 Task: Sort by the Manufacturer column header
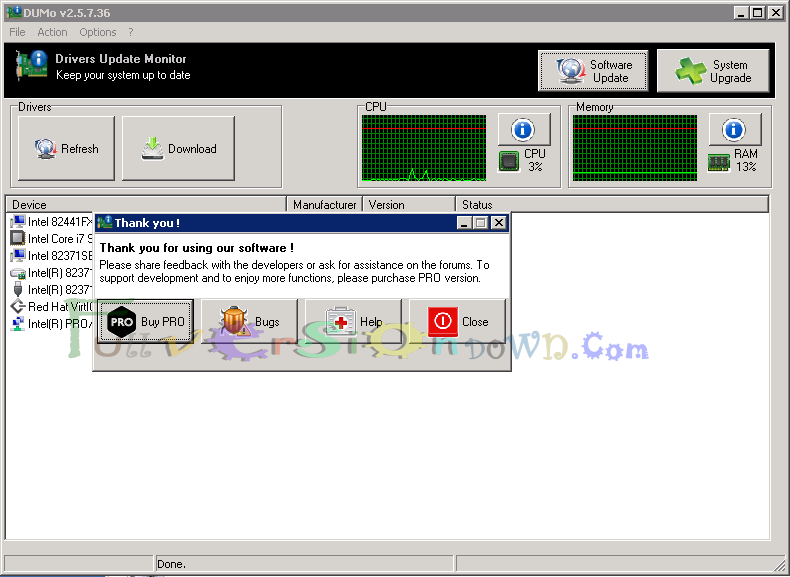[324, 205]
